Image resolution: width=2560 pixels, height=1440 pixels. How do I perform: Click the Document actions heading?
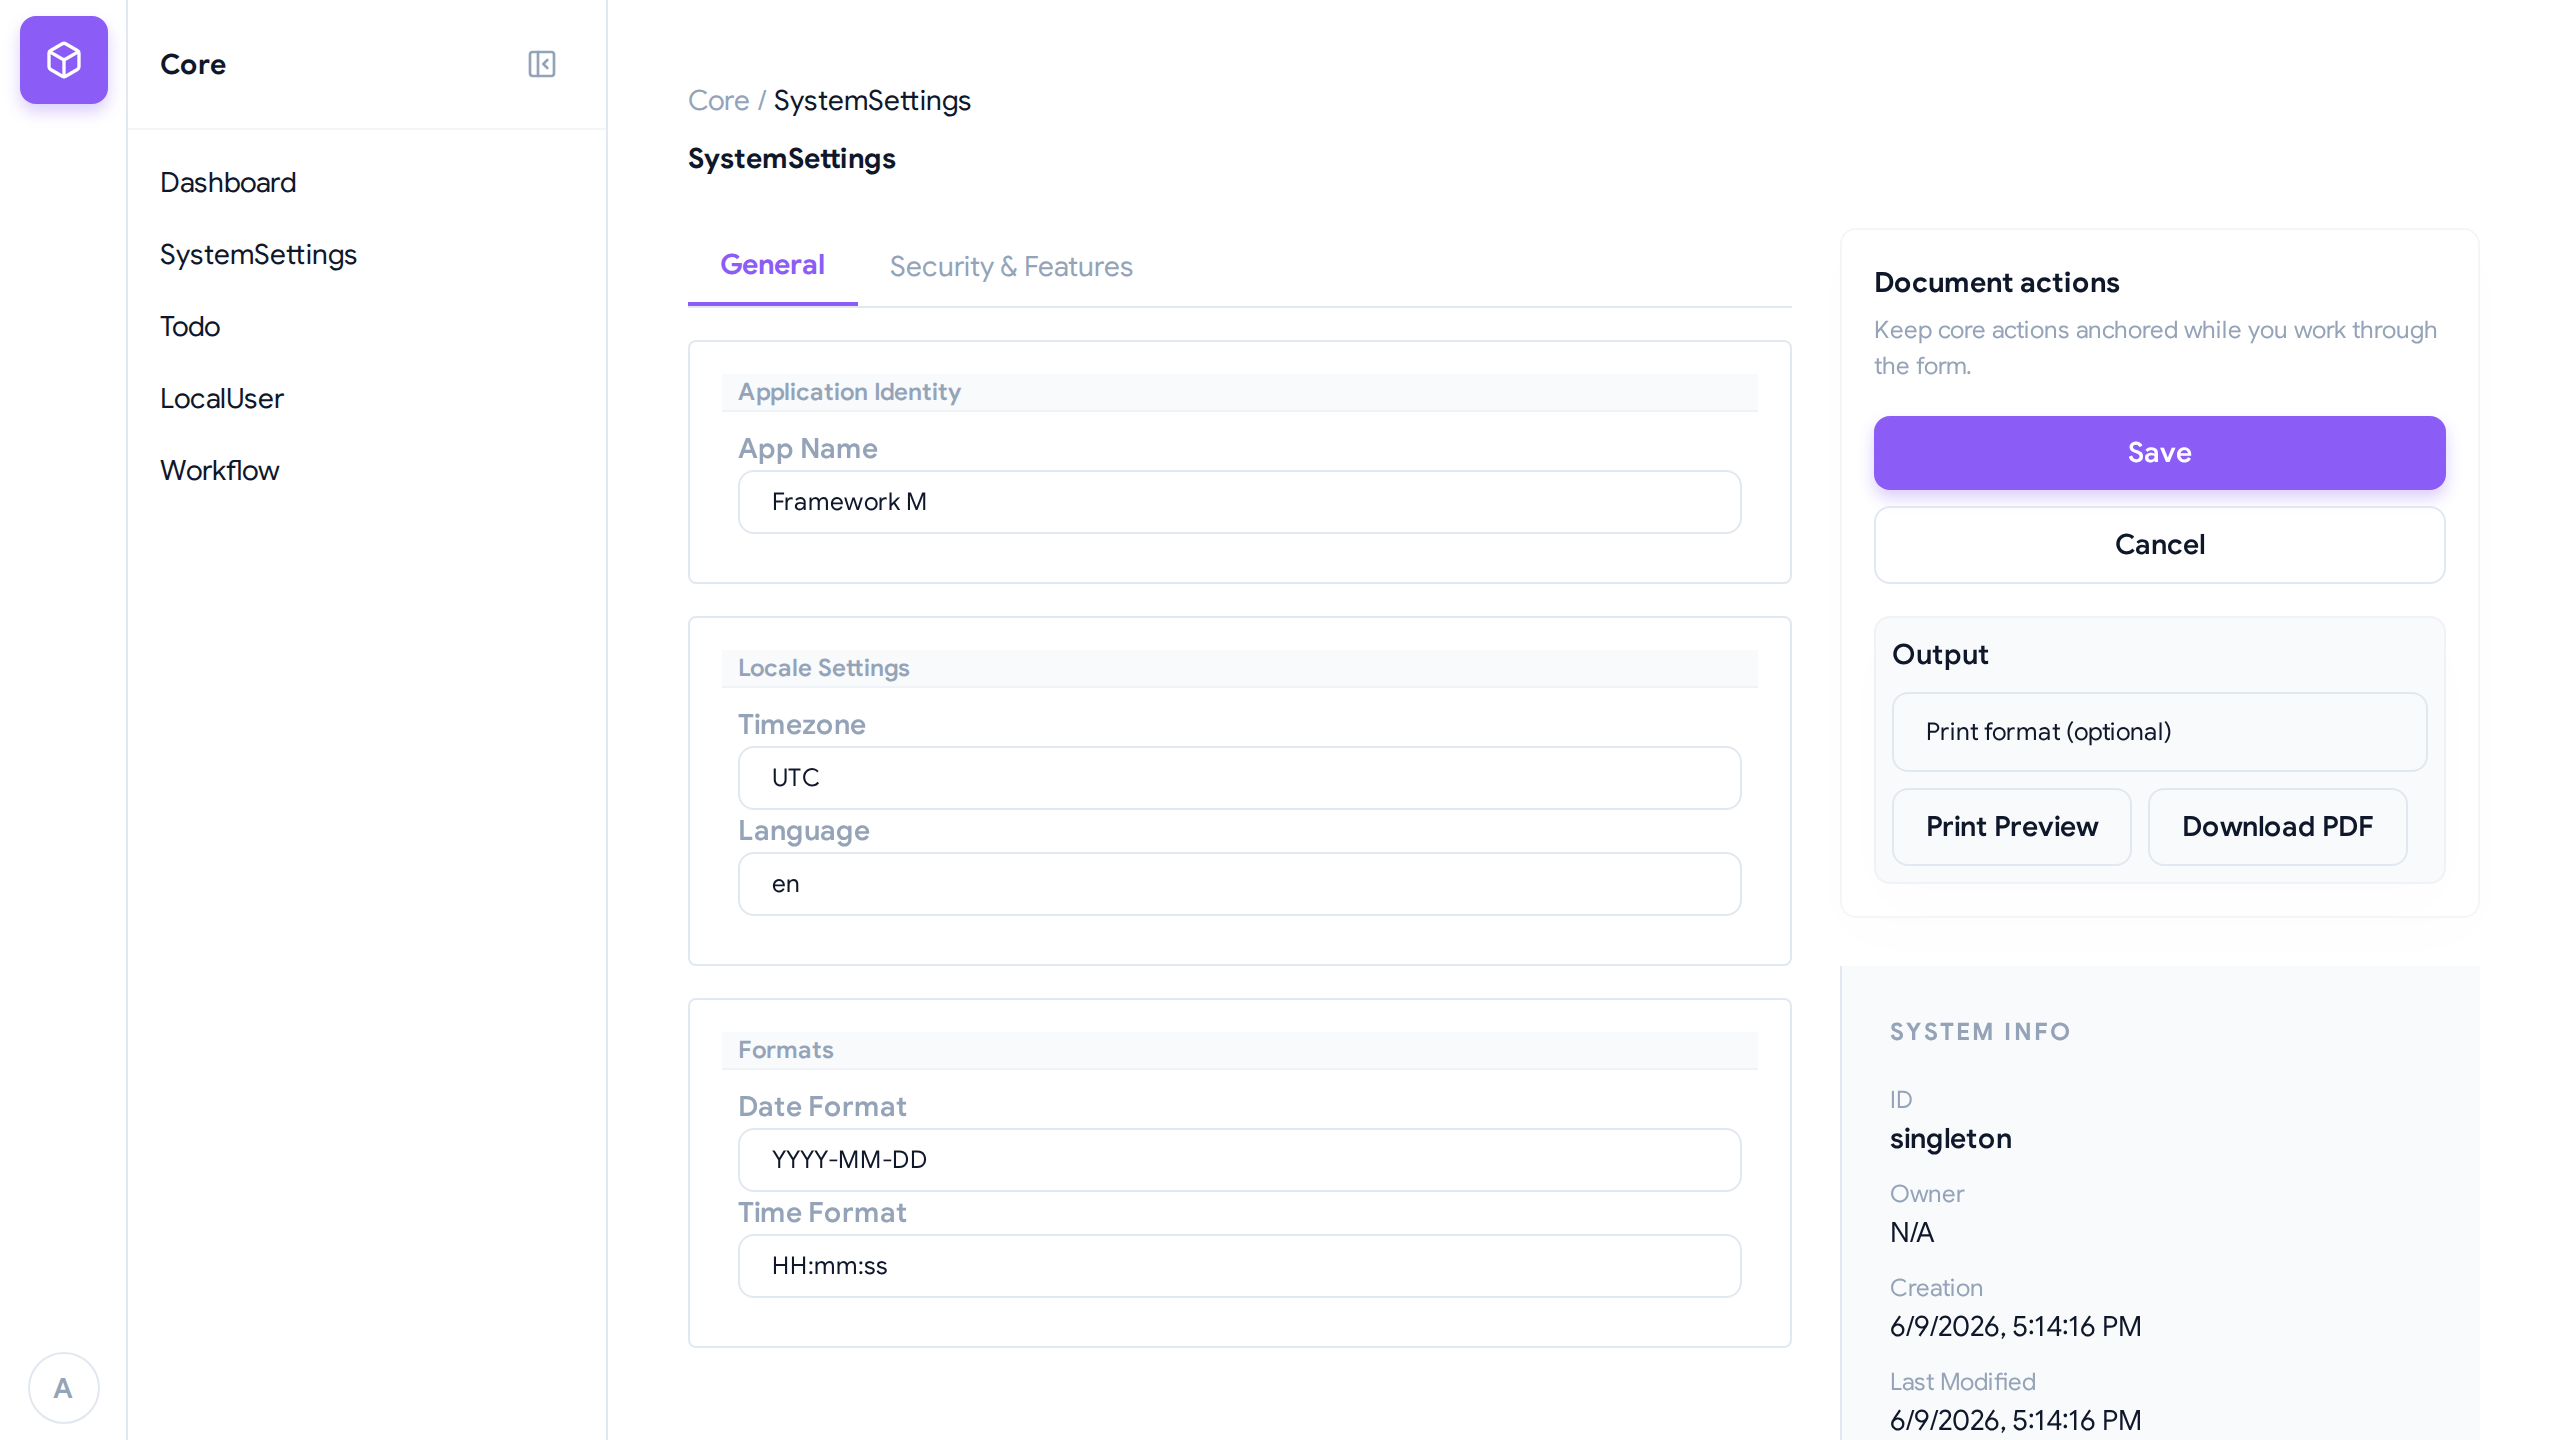[x=1997, y=283]
